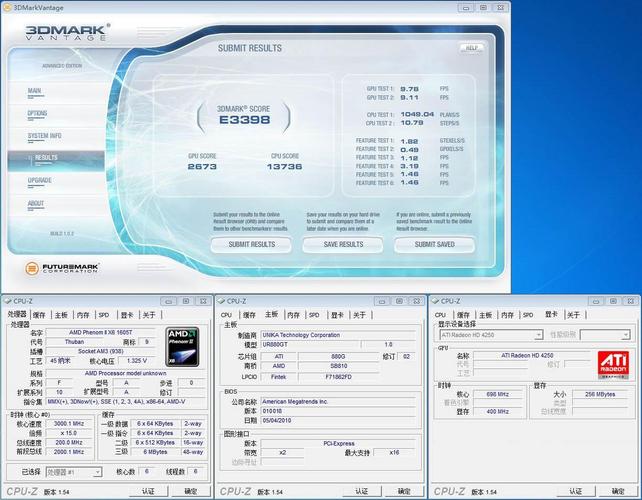The height and width of the screenshot is (500, 642).
Task: Click GPU memory size value 256 MBytes
Action: 600,394
